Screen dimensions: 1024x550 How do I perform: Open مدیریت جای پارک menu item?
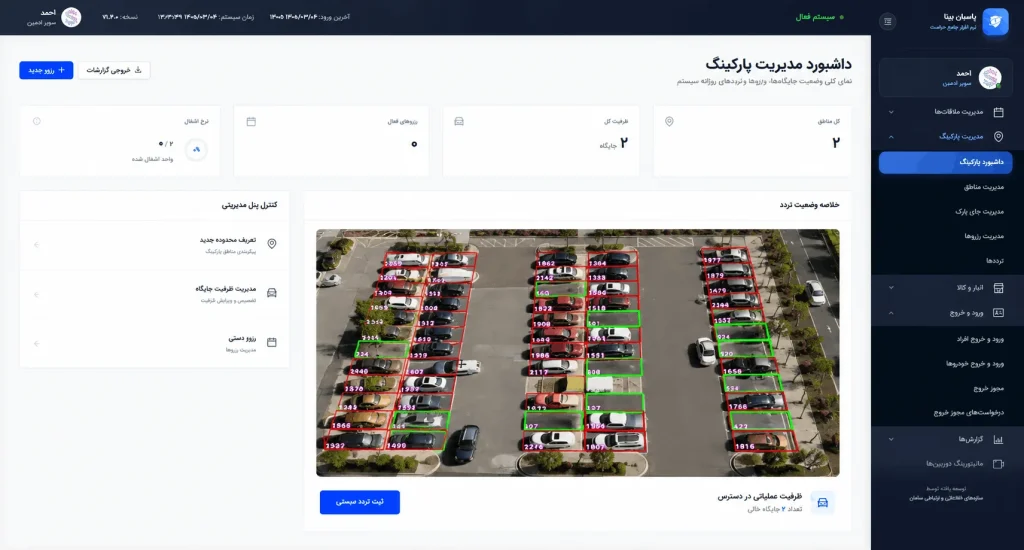[979, 212]
